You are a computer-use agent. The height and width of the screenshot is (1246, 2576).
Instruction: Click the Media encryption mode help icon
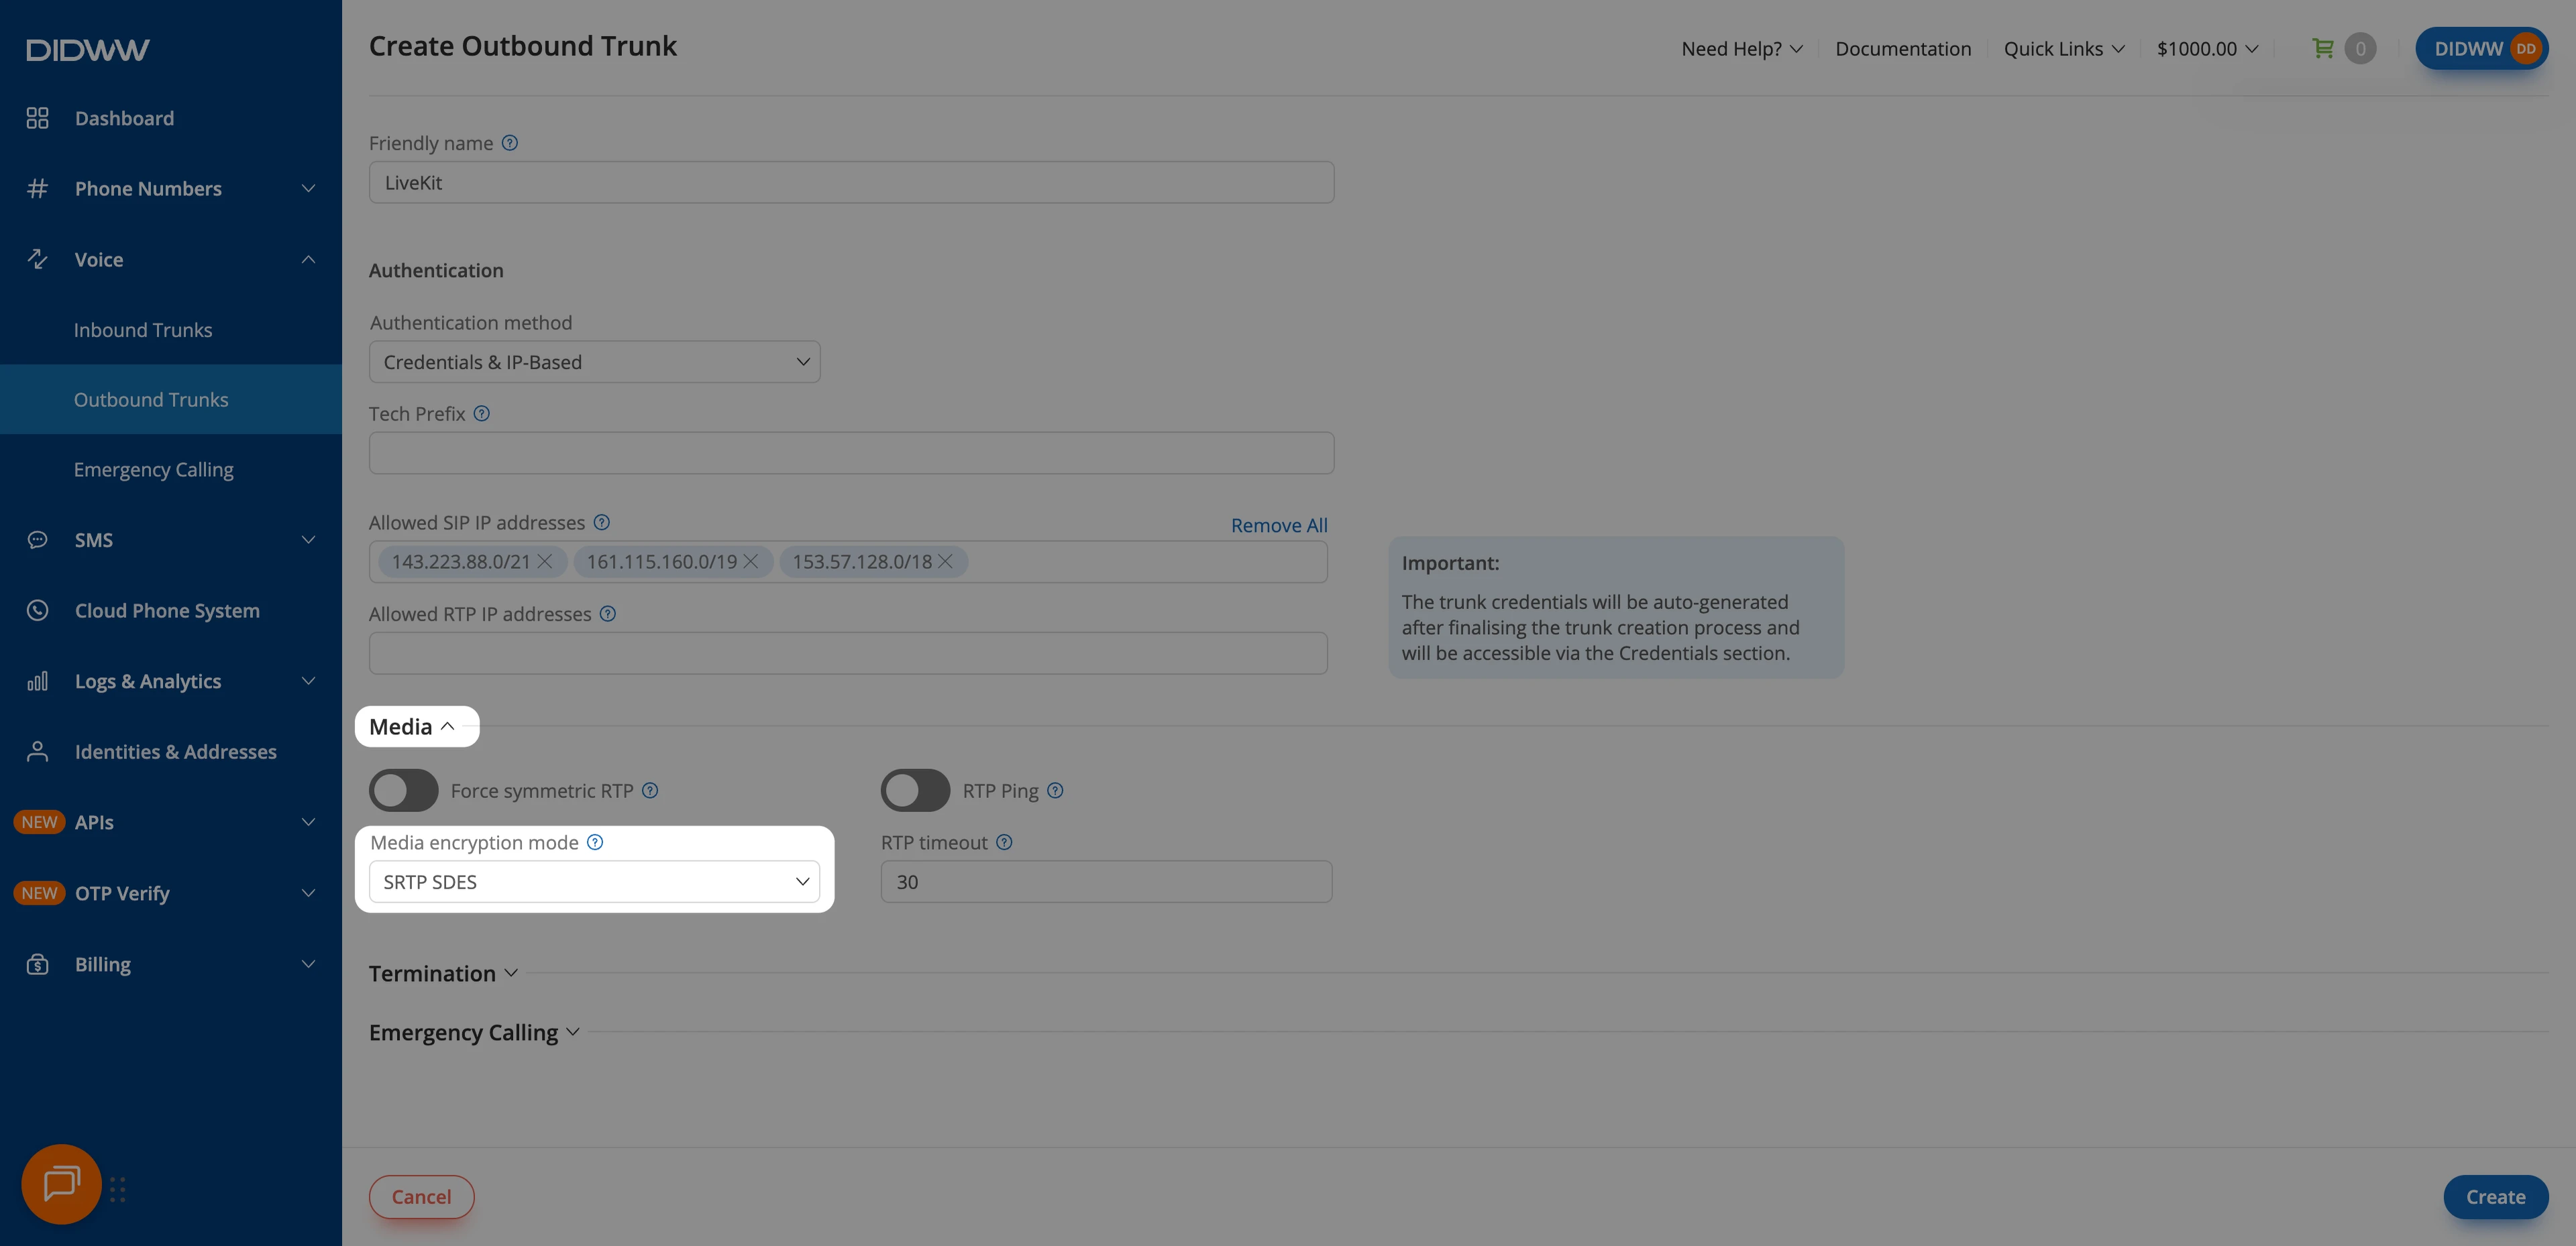pyautogui.click(x=595, y=842)
